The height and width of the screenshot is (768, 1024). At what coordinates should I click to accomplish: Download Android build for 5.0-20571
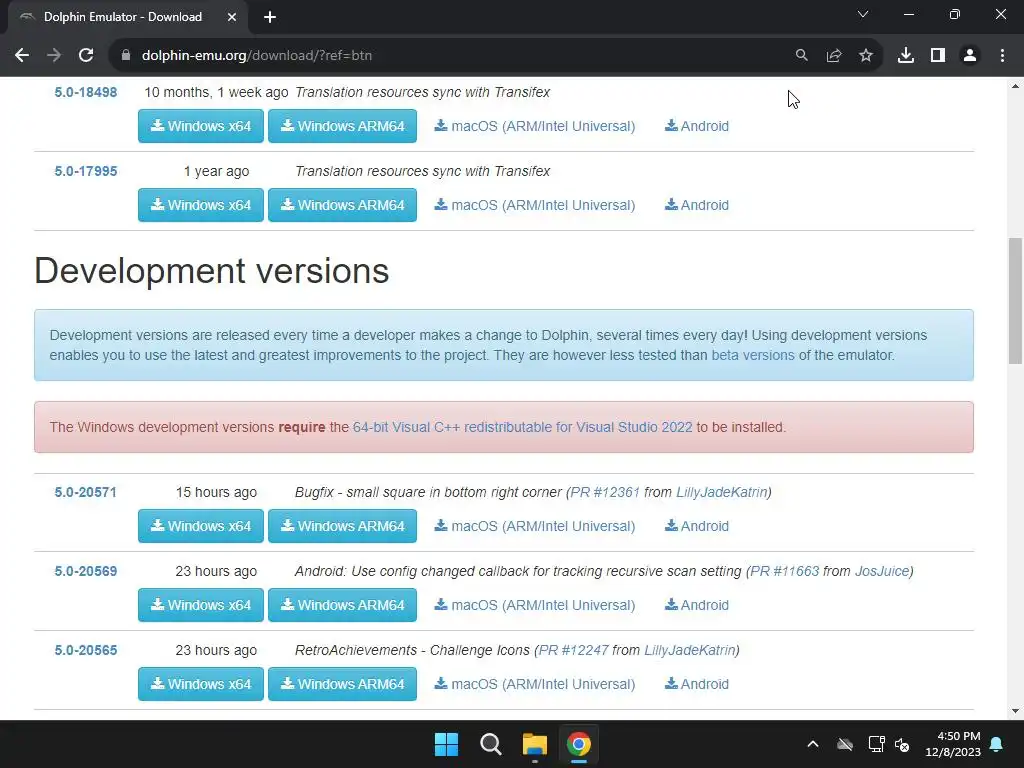[x=697, y=526]
